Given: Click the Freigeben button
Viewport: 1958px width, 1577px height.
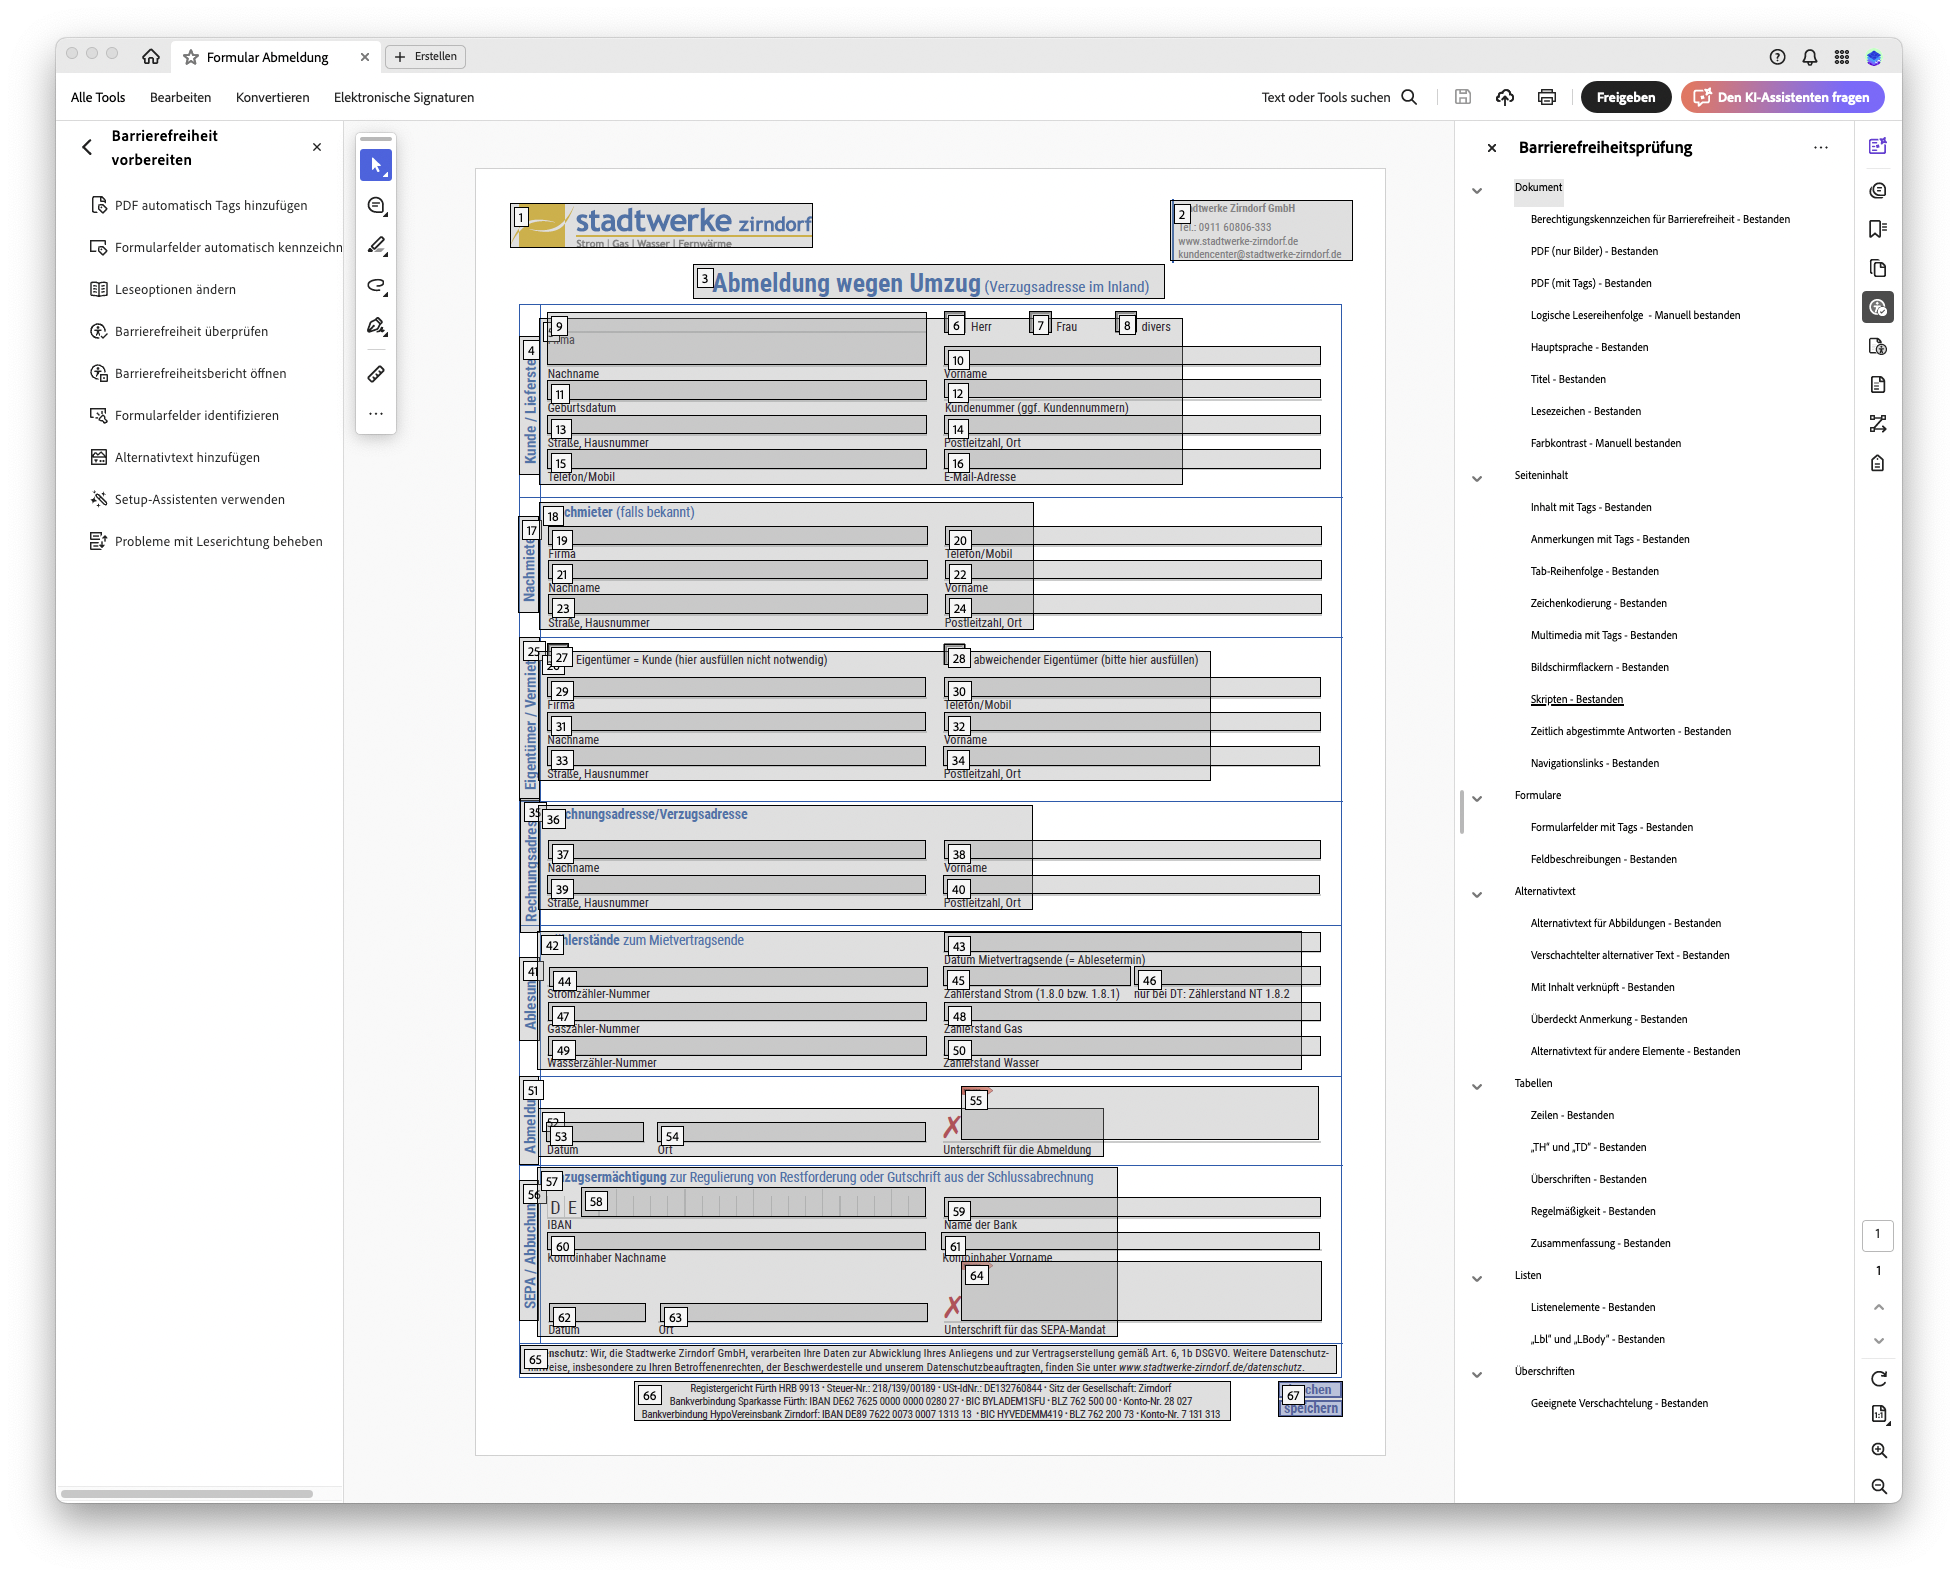Looking at the screenshot, I should click(1625, 97).
